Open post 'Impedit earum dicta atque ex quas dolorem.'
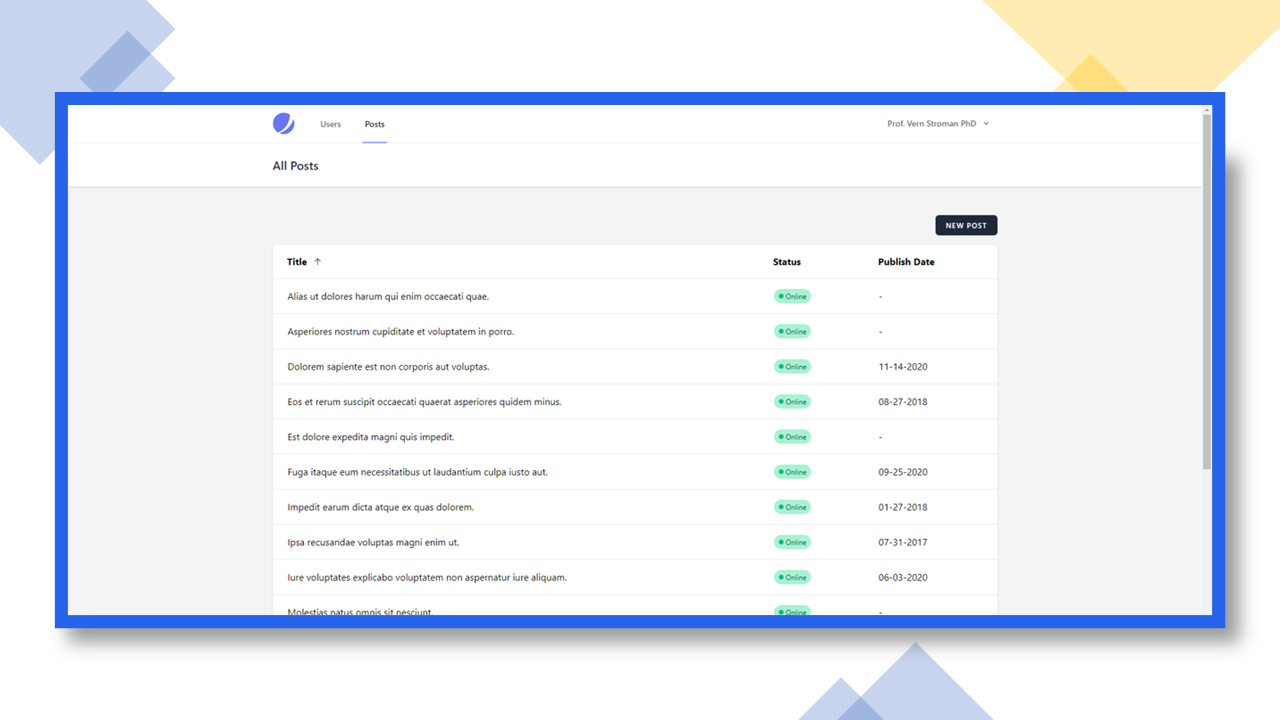The image size is (1280, 720). 380,507
